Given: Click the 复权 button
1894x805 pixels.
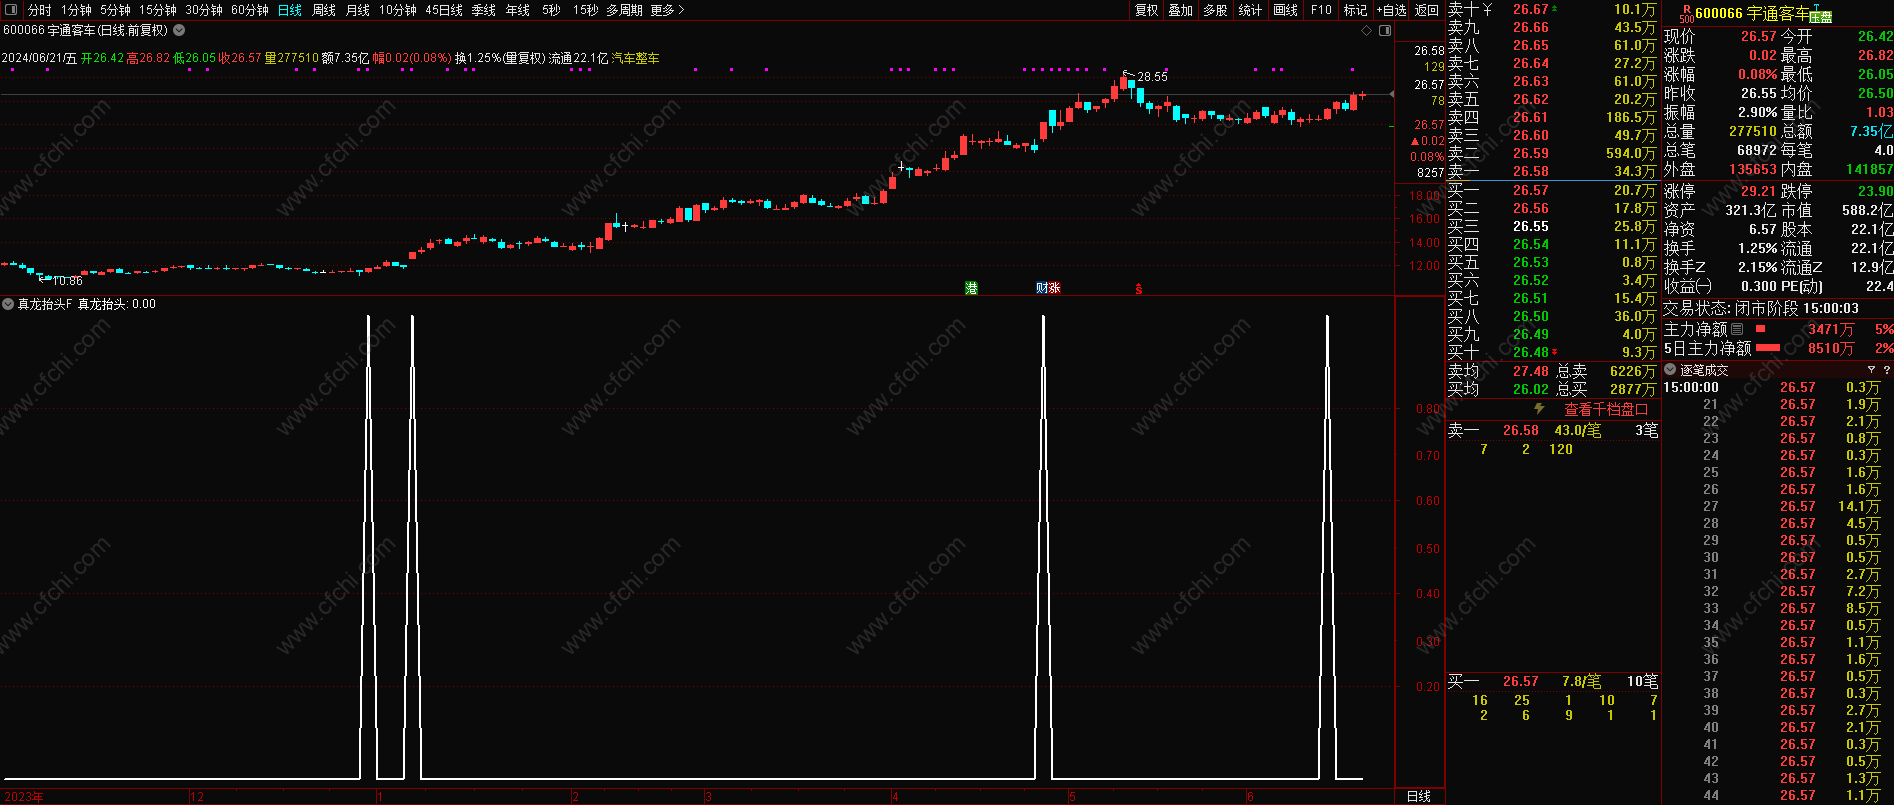Looking at the screenshot, I should [1147, 10].
